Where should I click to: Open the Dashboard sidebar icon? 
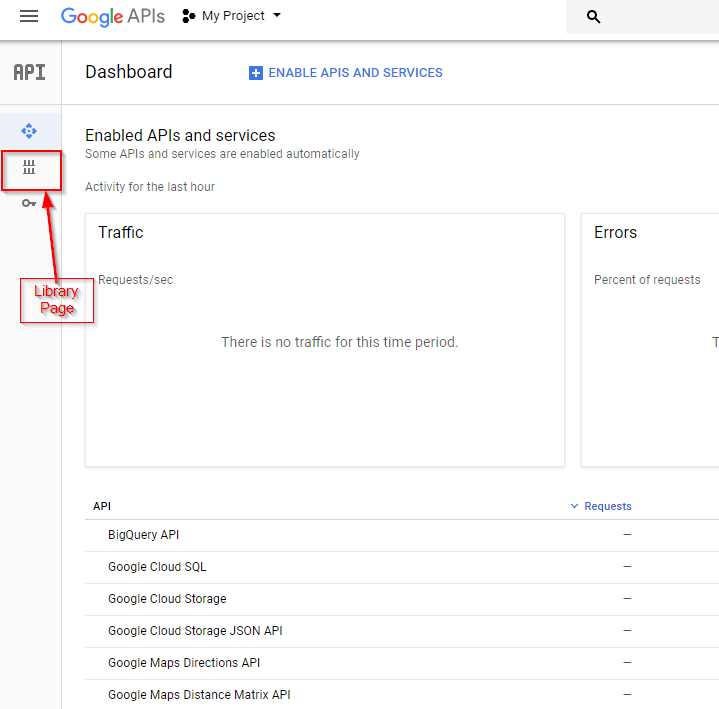click(x=29, y=131)
